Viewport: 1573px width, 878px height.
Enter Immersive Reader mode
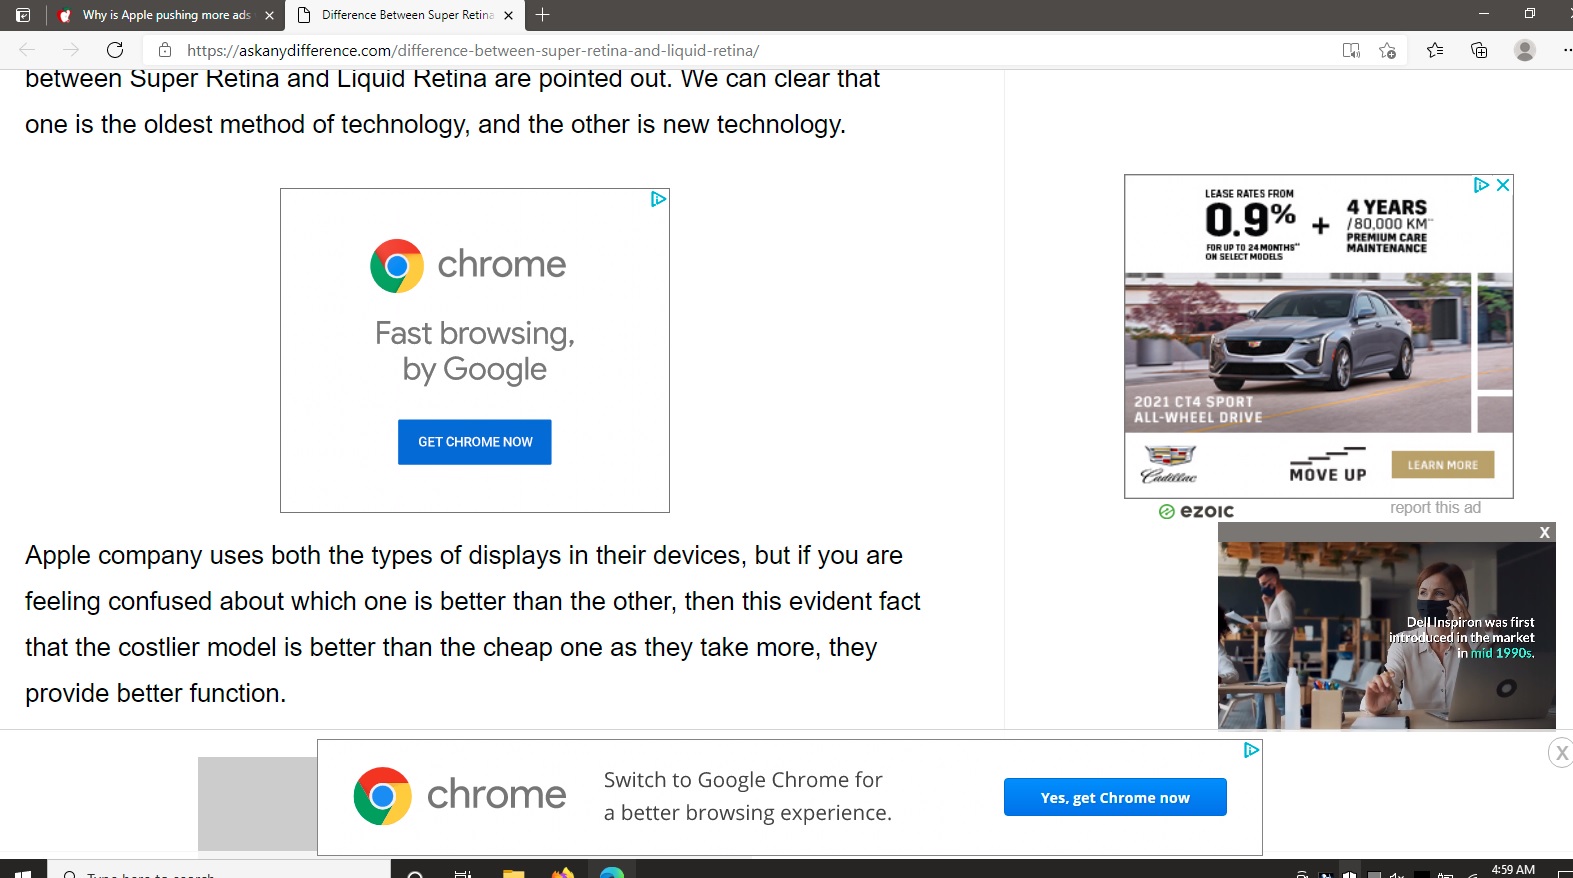(1351, 50)
